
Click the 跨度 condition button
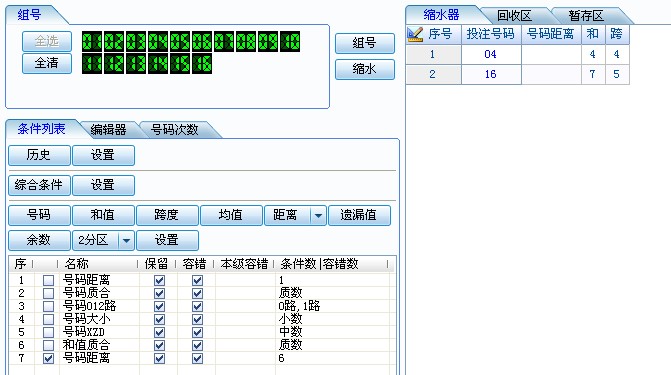pyautogui.click(x=167, y=215)
